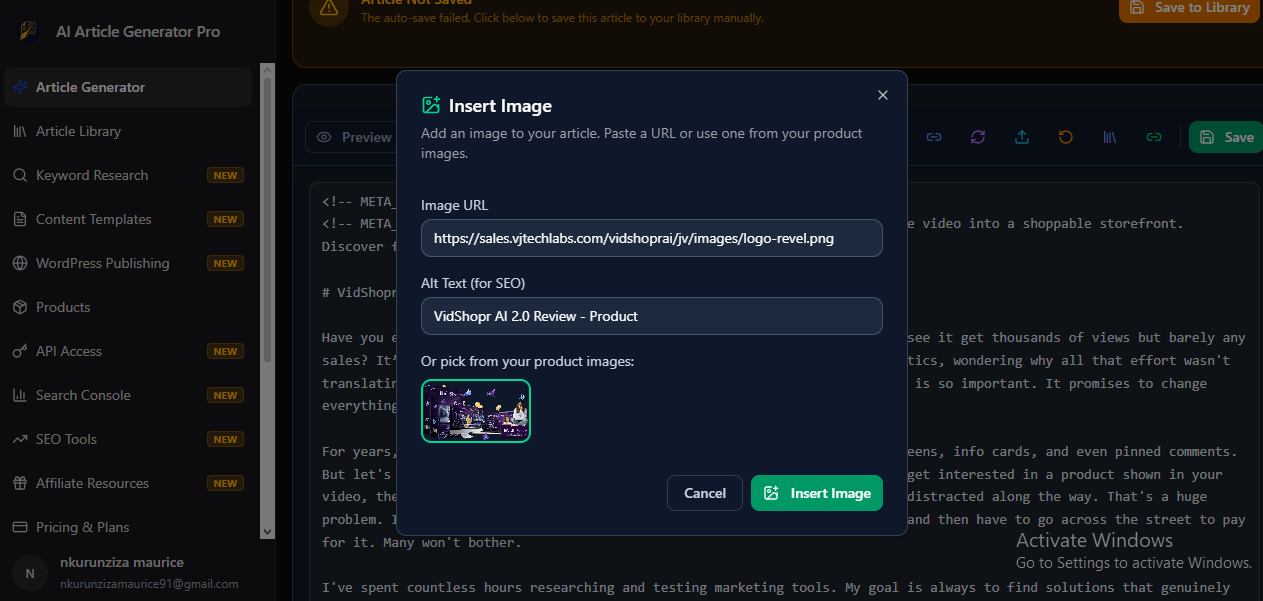Viewport: 1263px width, 601px height.
Task: Click the WordPress Publishing globe icon
Action: pyautogui.click(x=19, y=263)
